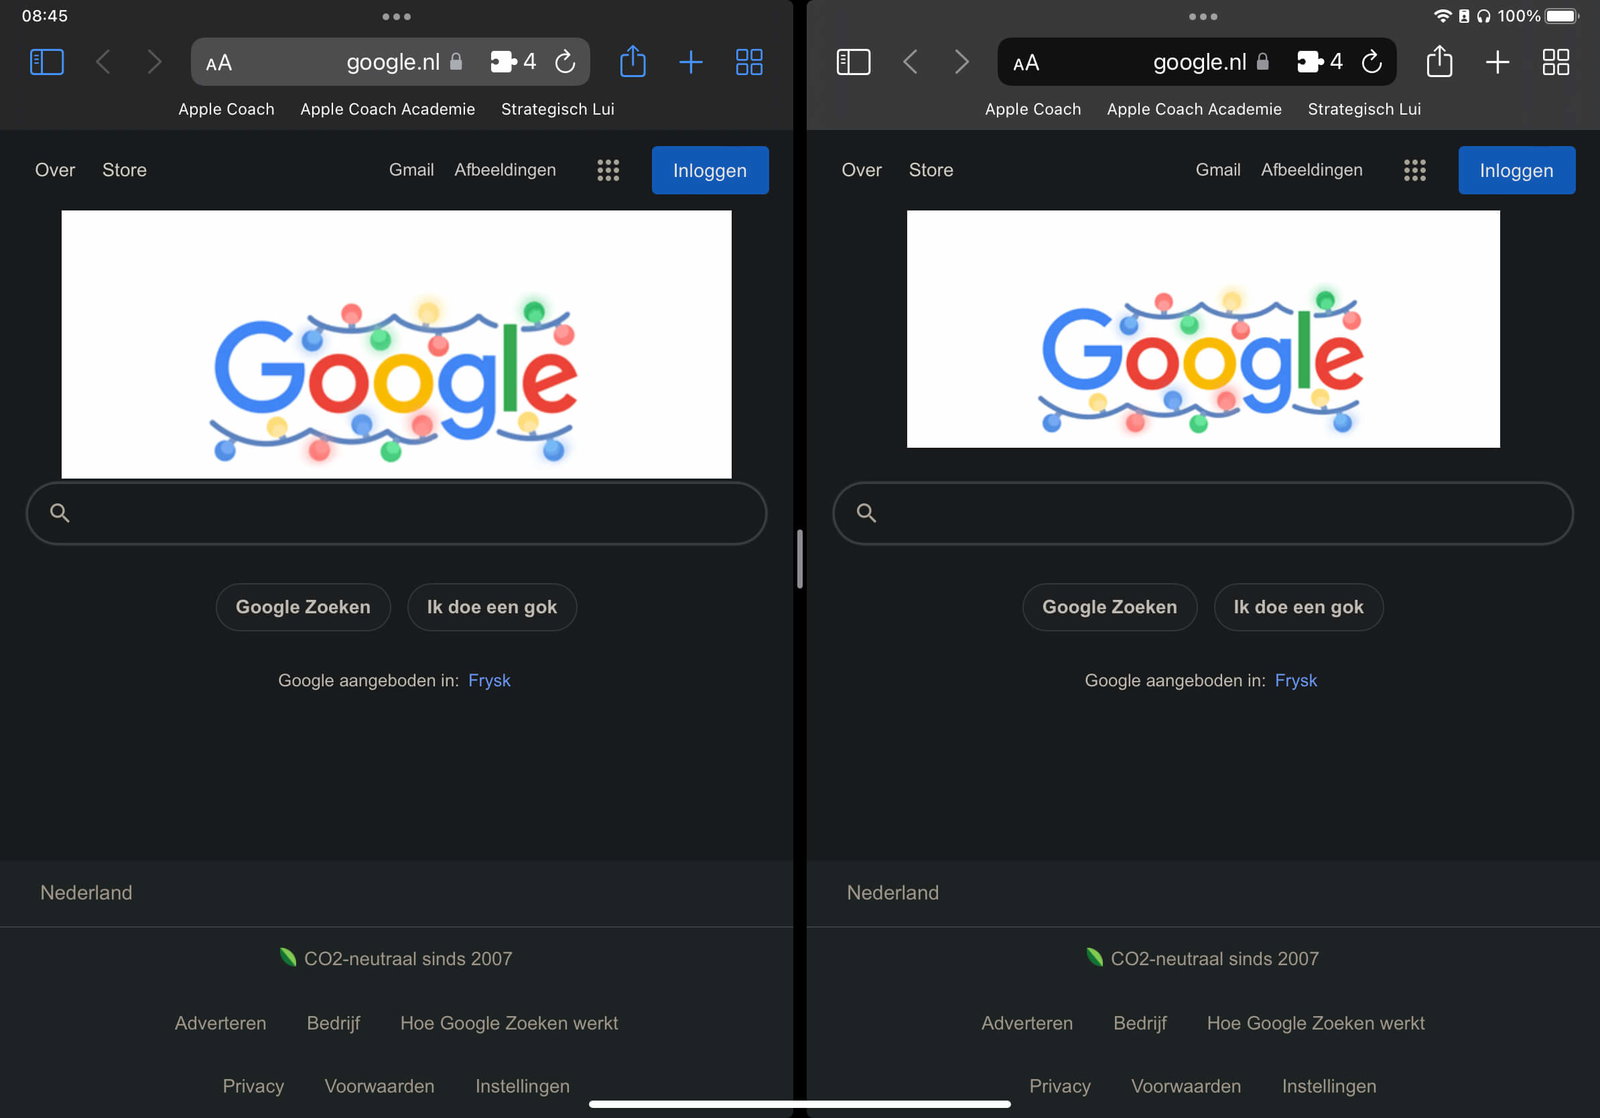1600x1118 pixels.
Task: Open Store link in left window
Action: (124, 170)
